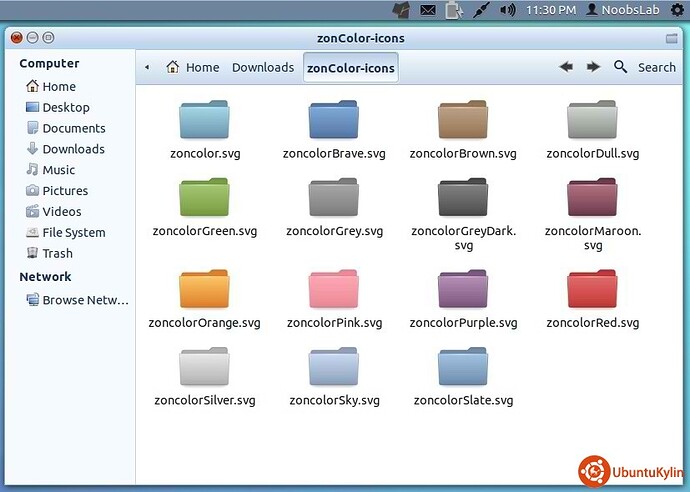Go to Home in the path bar
This screenshot has width=690, height=492.
point(192,68)
